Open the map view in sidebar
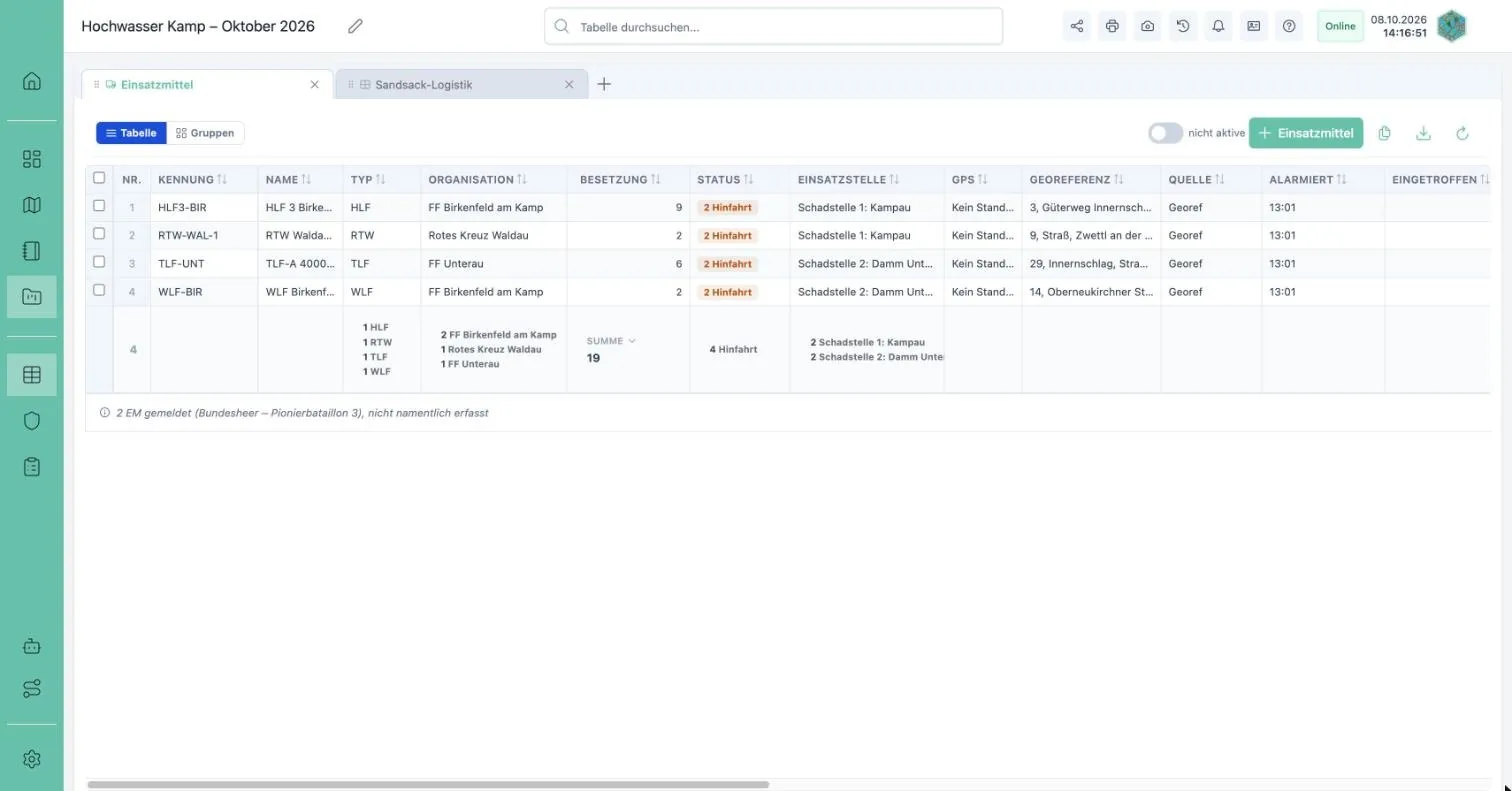This screenshot has width=1512, height=791. coord(32,205)
